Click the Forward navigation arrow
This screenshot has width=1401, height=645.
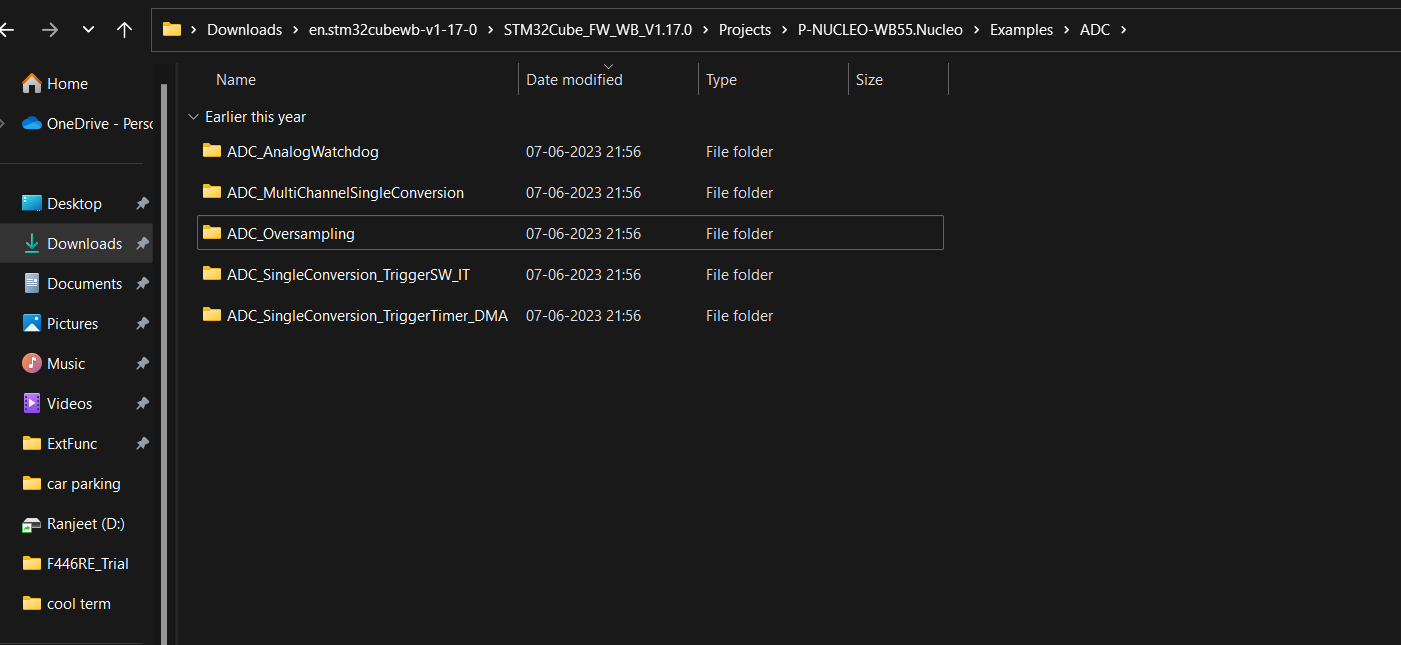49,30
